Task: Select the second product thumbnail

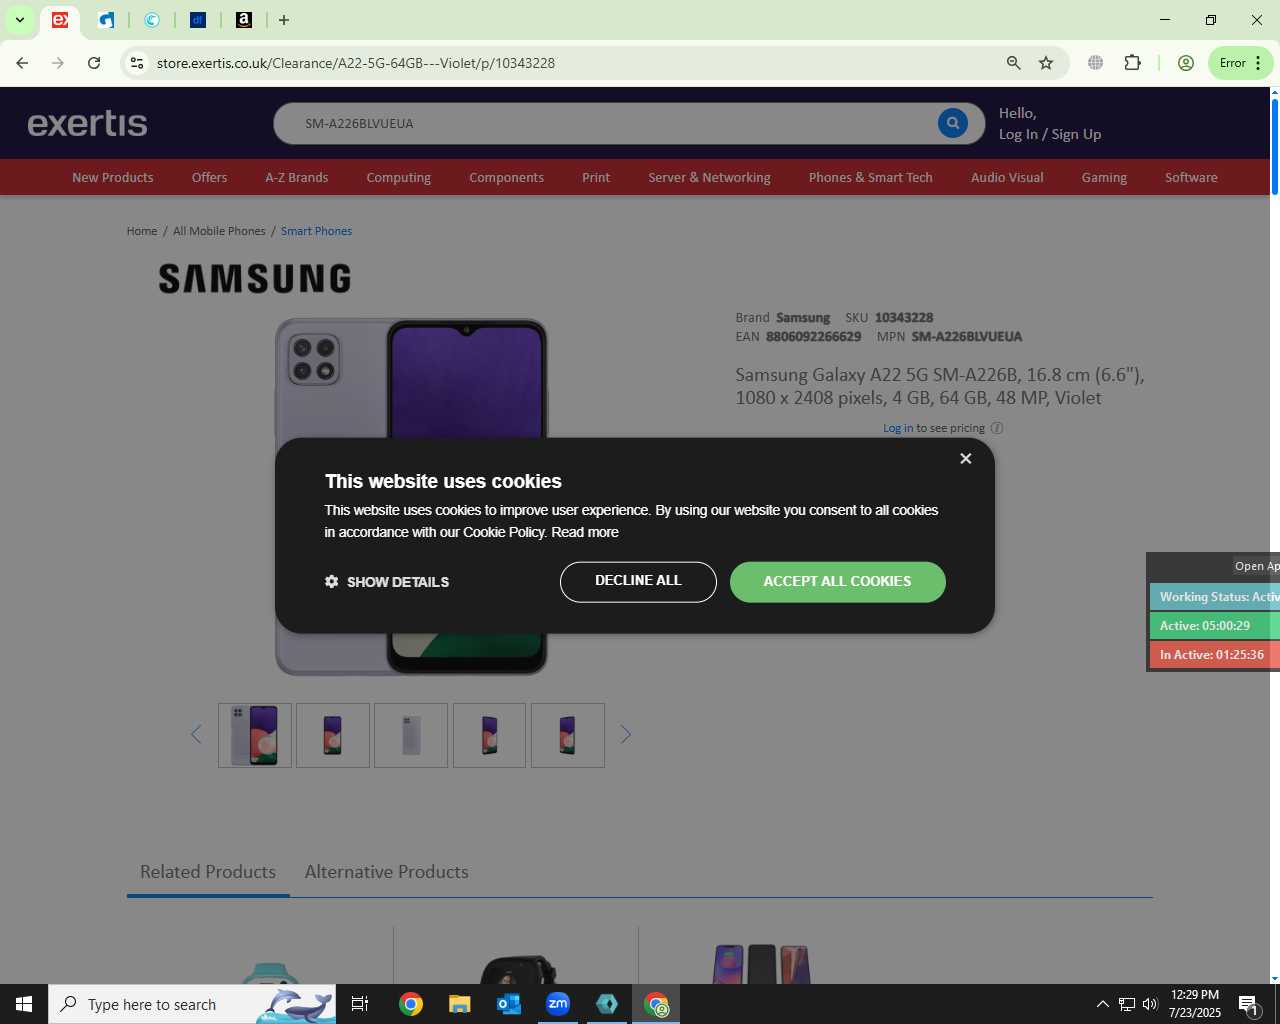Action: click(x=333, y=735)
